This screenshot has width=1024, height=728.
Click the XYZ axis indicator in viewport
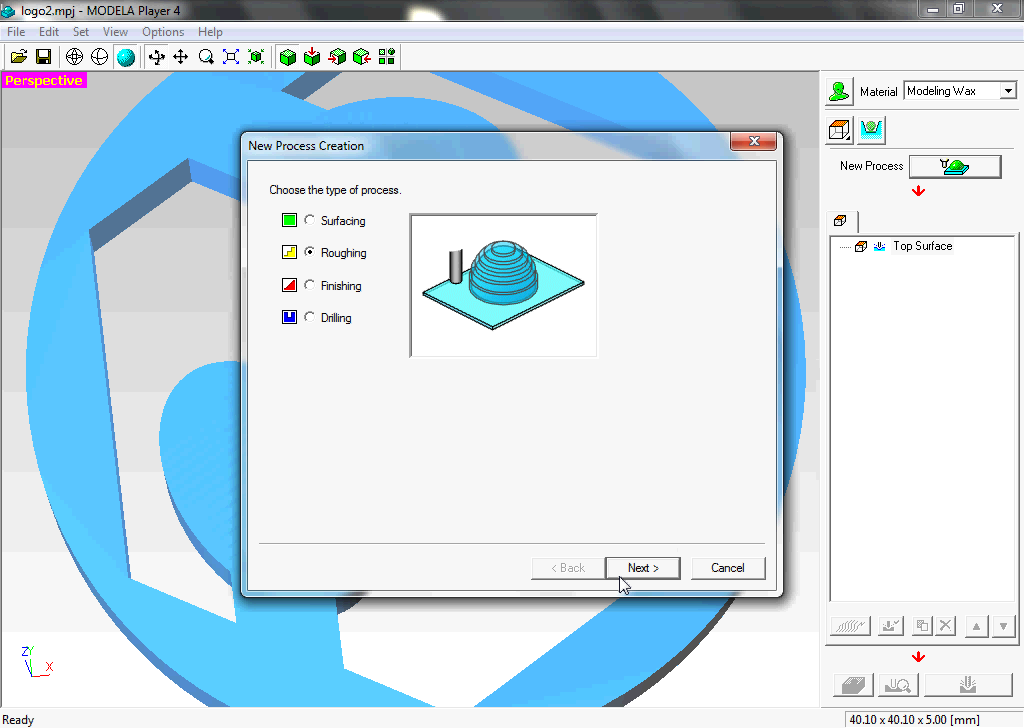(37, 661)
